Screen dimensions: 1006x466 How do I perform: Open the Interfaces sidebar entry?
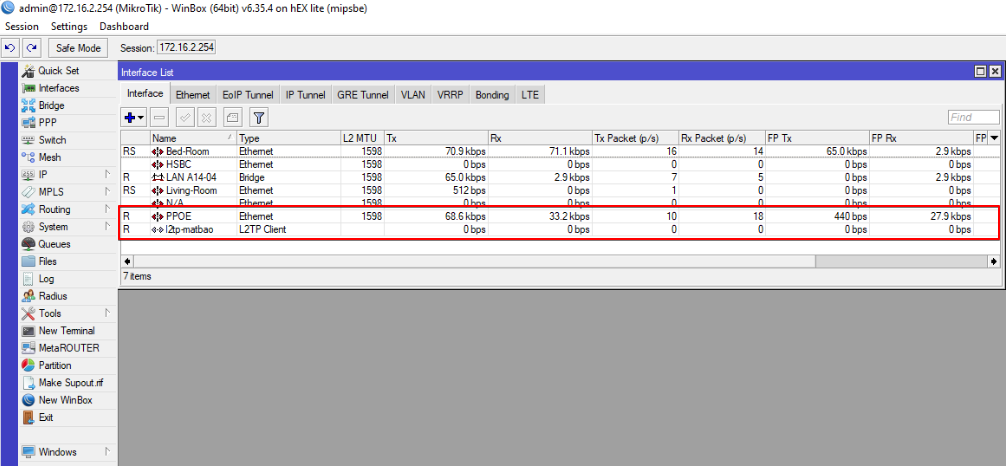point(58,88)
